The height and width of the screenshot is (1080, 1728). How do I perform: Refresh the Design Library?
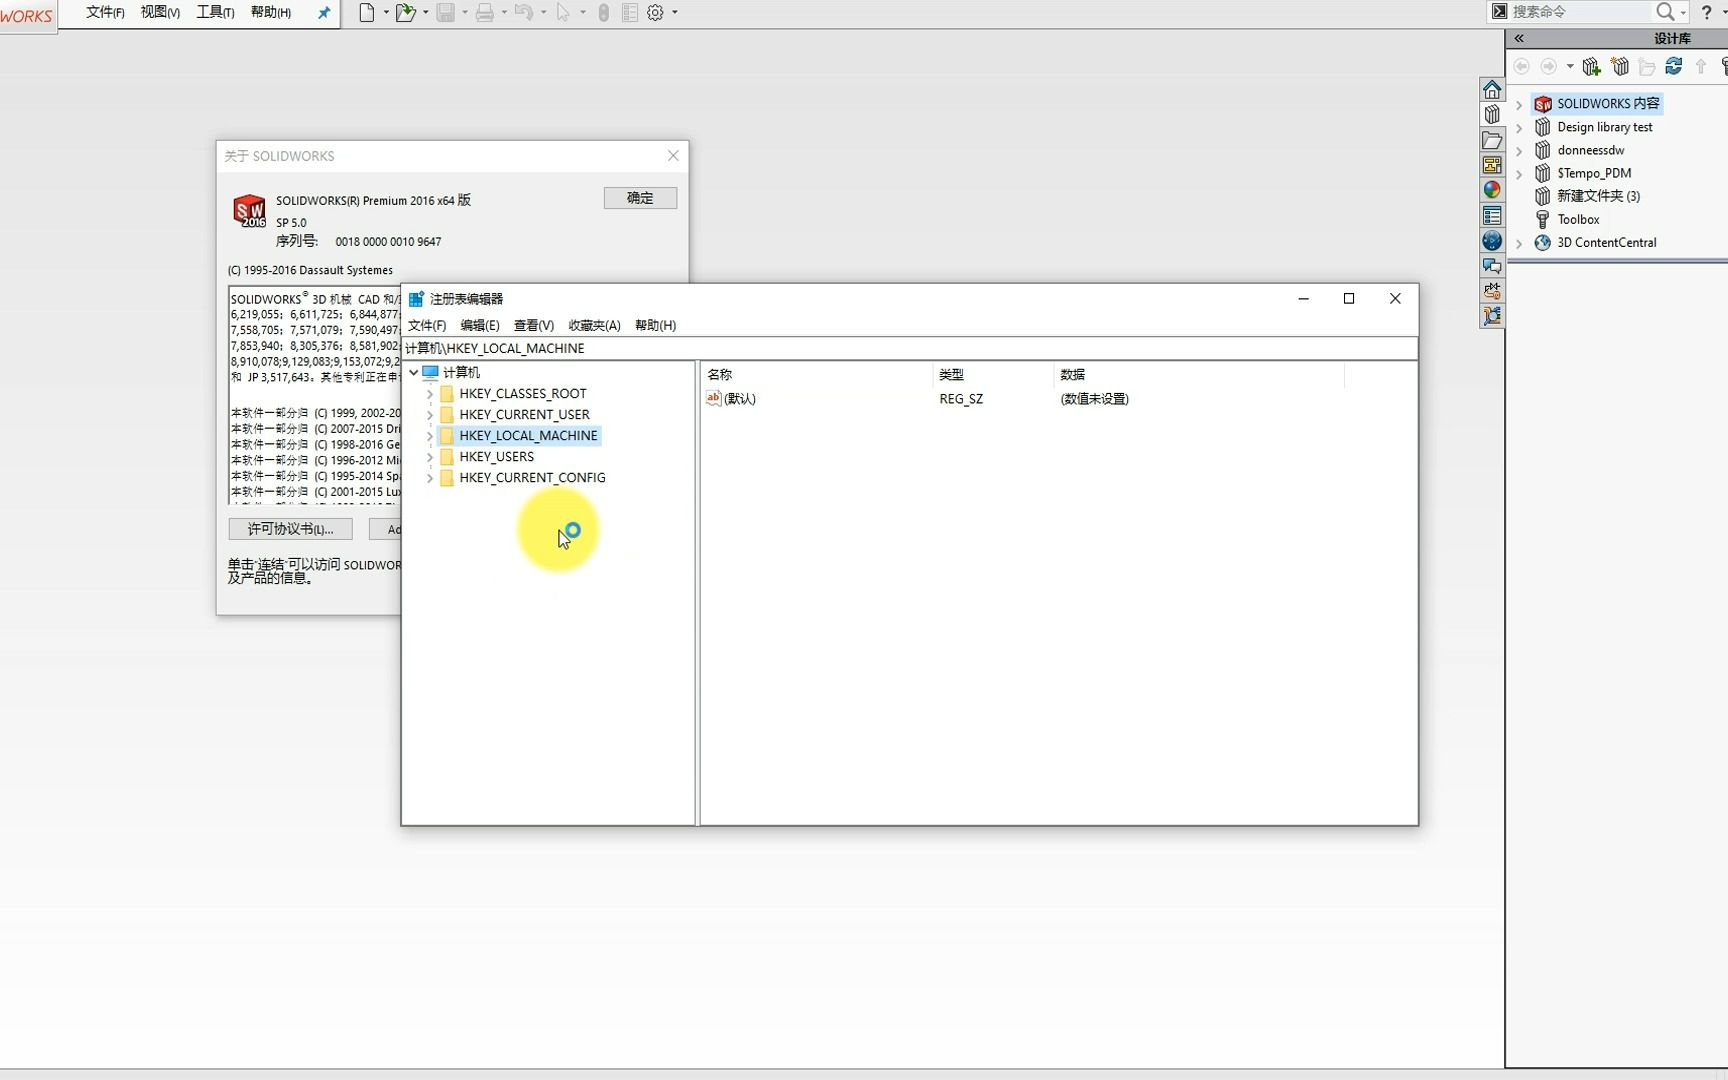1674,67
